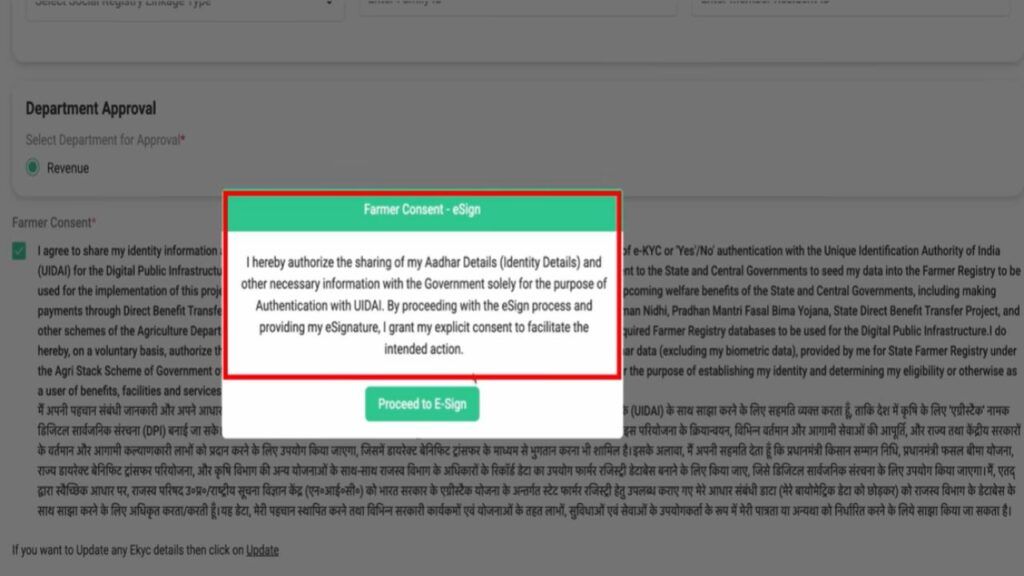
Task: Open the Update eKYC details link
Action: [262, 550]
